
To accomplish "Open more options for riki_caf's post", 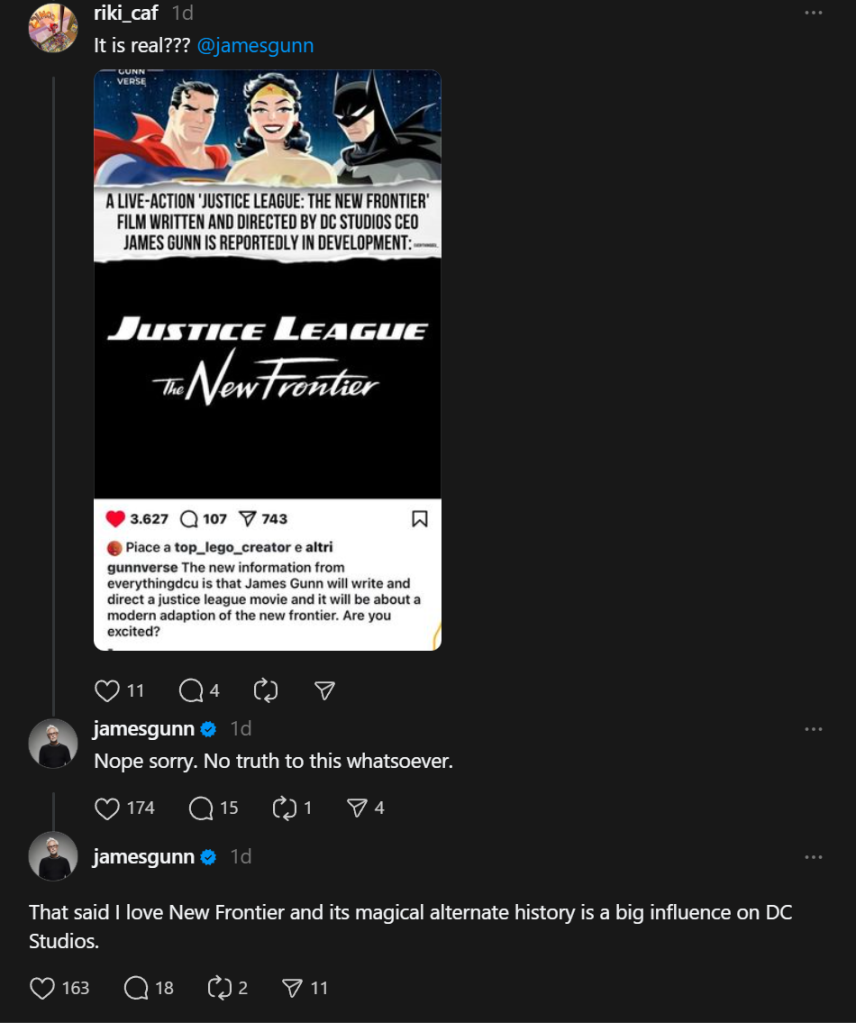I will [x=814, y=13].
